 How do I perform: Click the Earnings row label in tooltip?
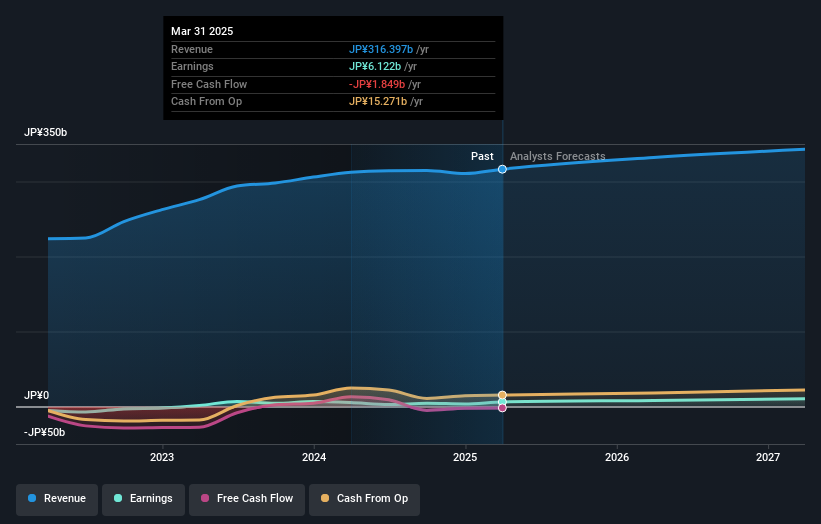[192, 66]
